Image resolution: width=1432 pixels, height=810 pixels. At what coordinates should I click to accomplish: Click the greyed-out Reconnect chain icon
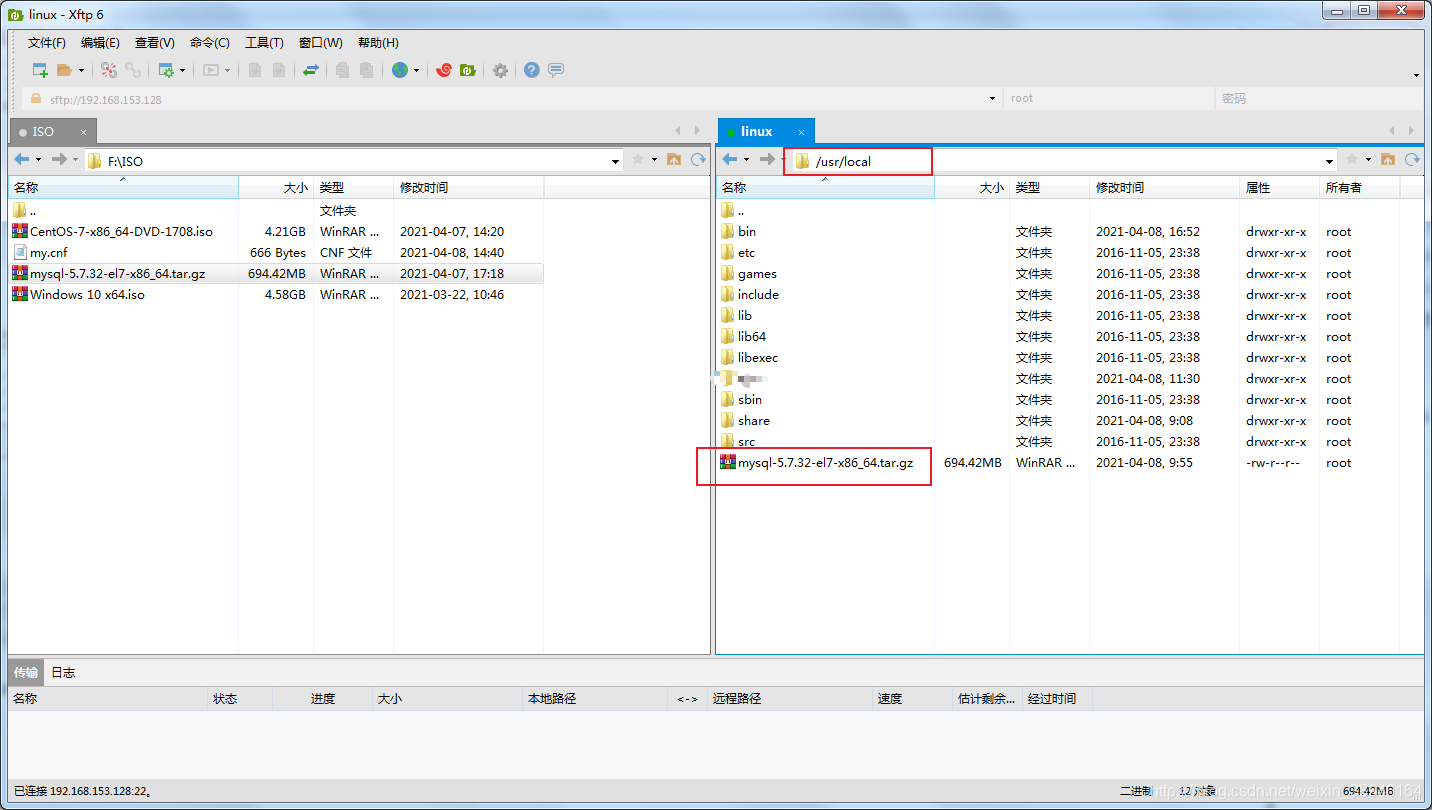point(133,70)
